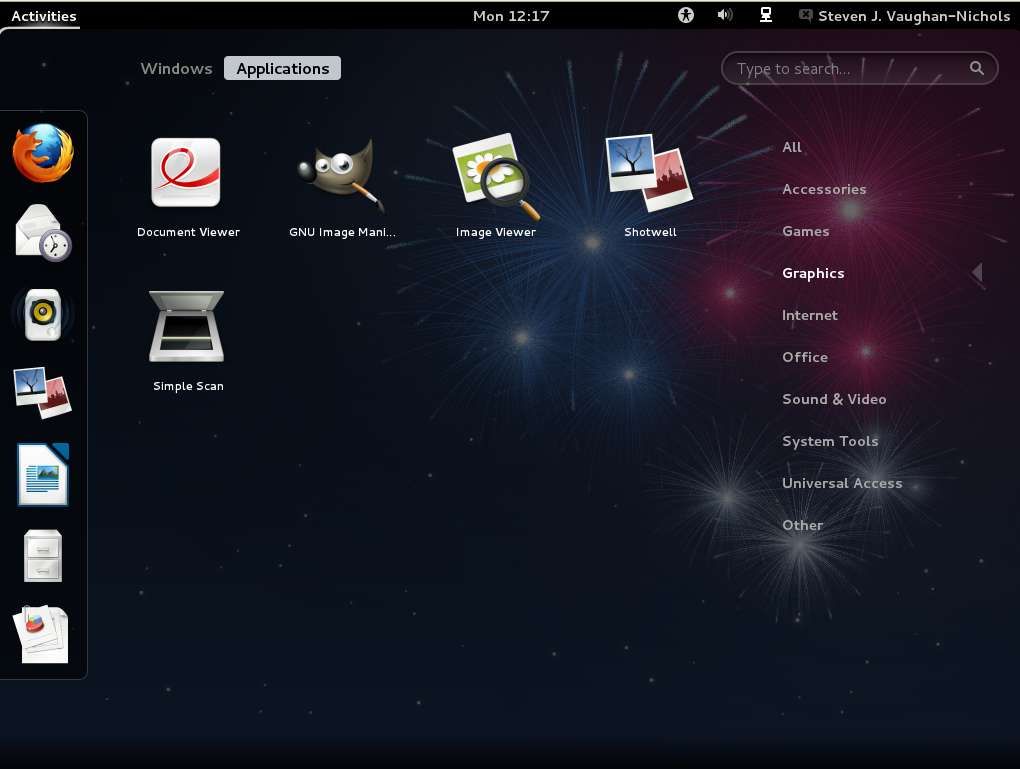Open the Steven J. Vaughan-Nichols user menu
The height and width of the screenshot is (769, 1020).
point(903,15)
